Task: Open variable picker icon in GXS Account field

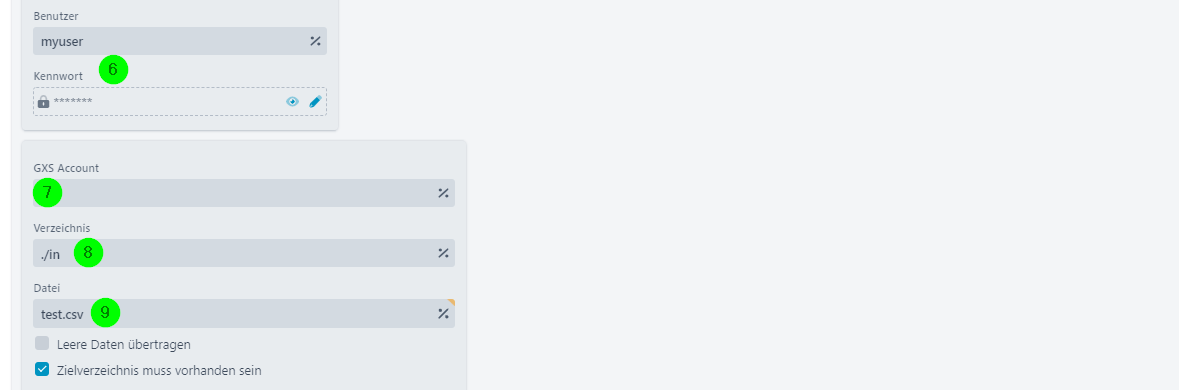Action: [x=443, y=193]
